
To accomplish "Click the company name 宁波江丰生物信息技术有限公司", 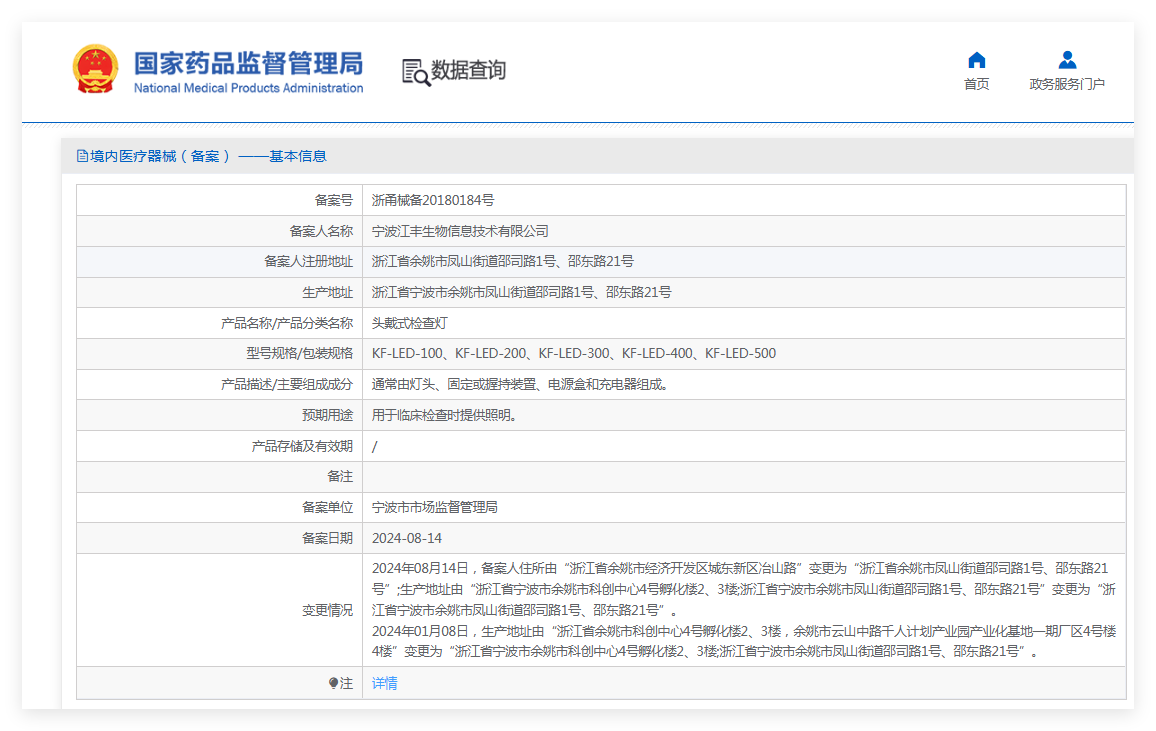I will [x=460, y=231].
